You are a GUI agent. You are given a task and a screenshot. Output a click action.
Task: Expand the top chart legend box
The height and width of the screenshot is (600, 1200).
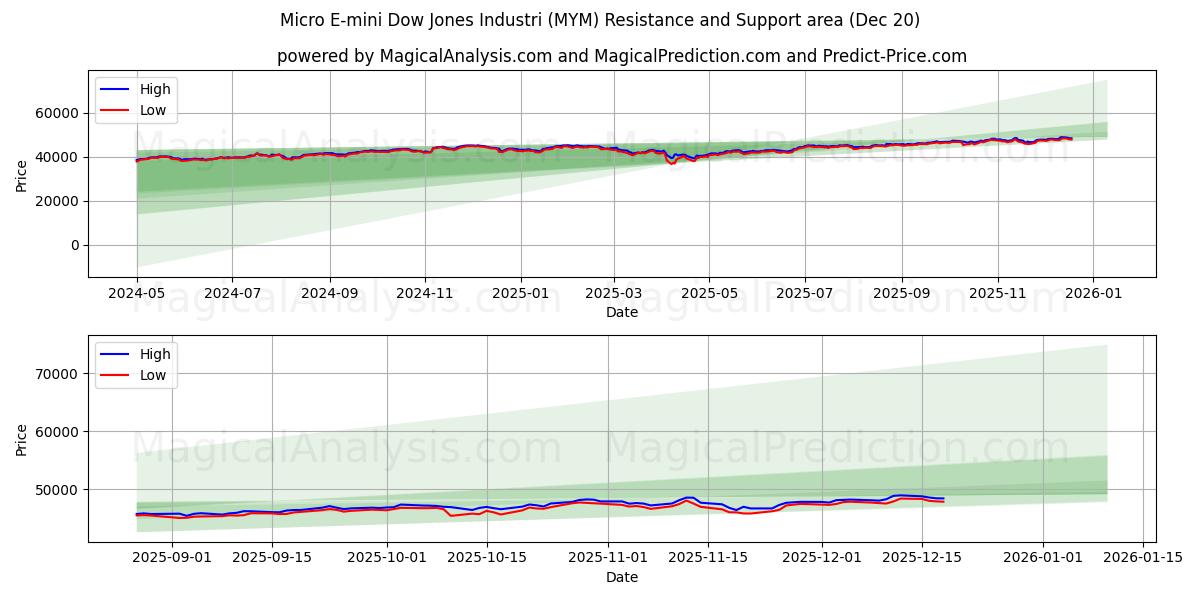click(136, 99)
